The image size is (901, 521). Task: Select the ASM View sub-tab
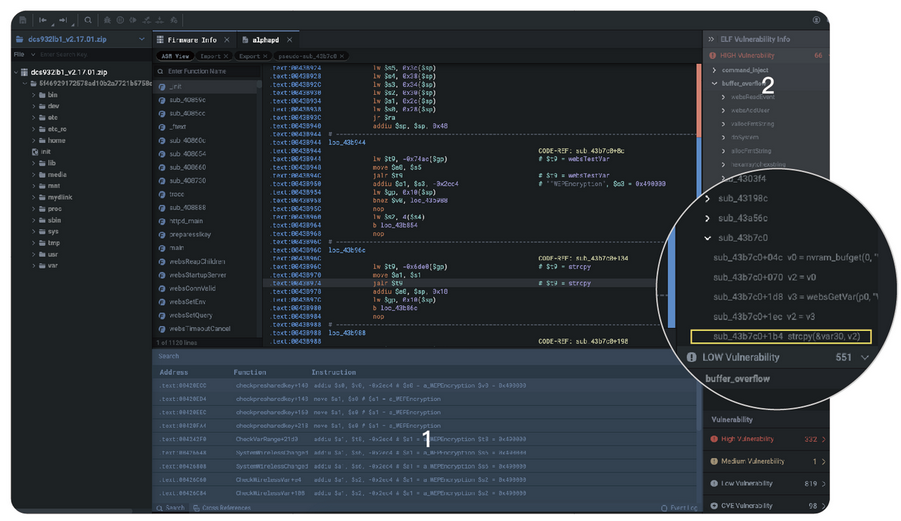pos(175,56)
